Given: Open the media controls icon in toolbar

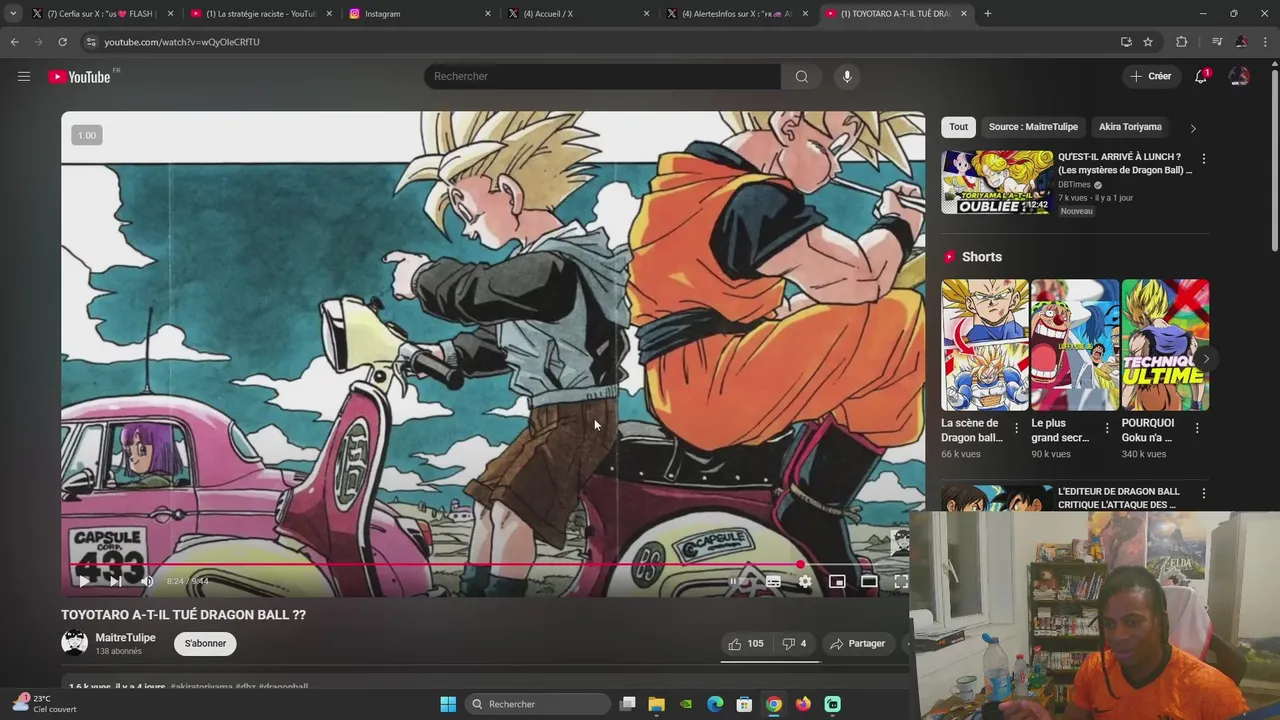Looking at the screenshot, I should [x=1216, y=42].
